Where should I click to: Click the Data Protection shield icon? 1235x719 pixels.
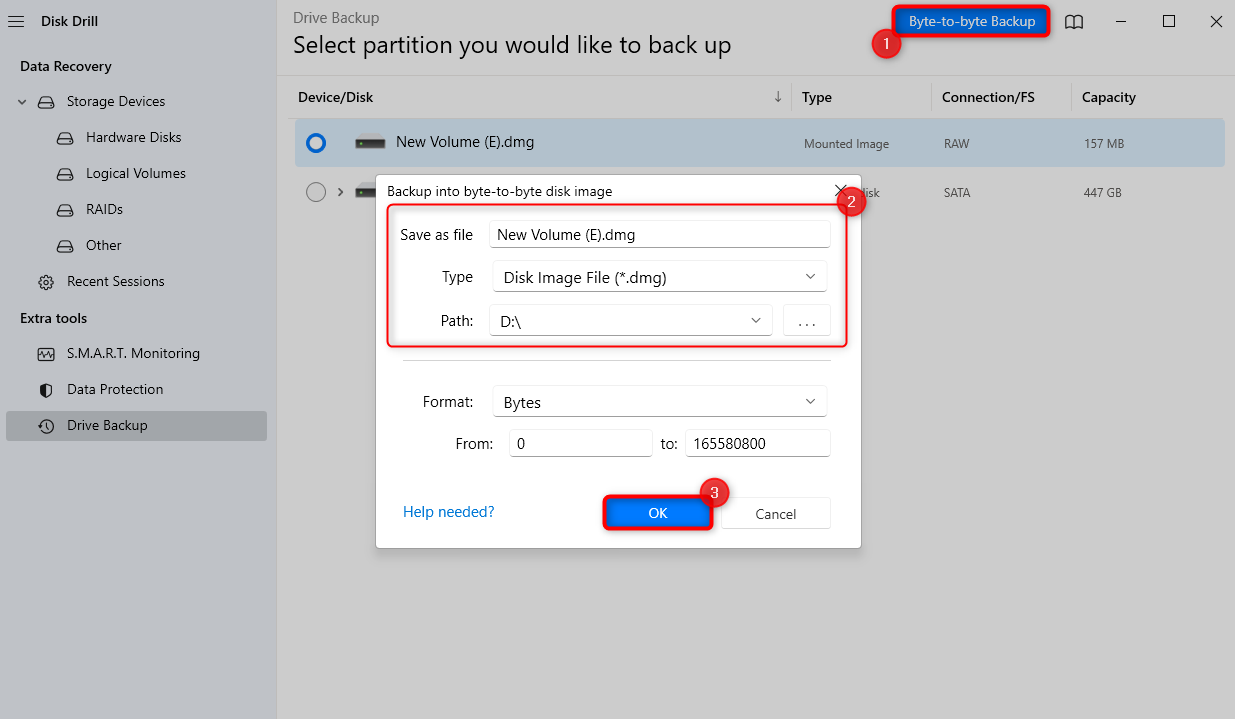46,390
